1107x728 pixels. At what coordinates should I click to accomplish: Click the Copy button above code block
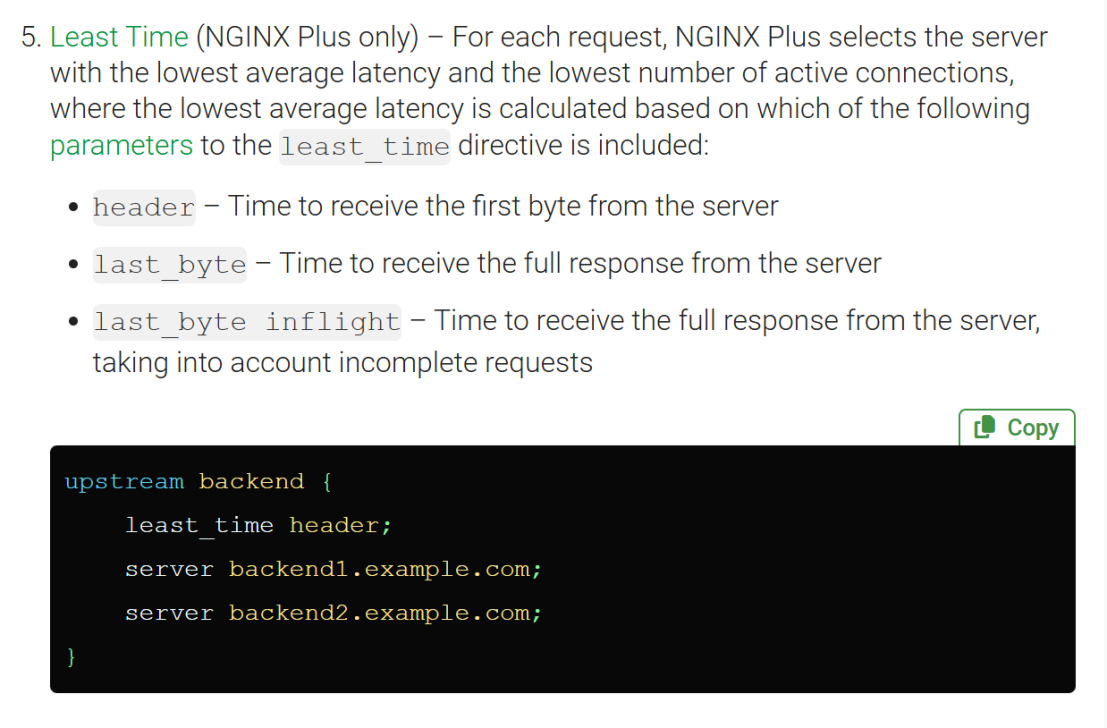click(x=1017, y=427)
